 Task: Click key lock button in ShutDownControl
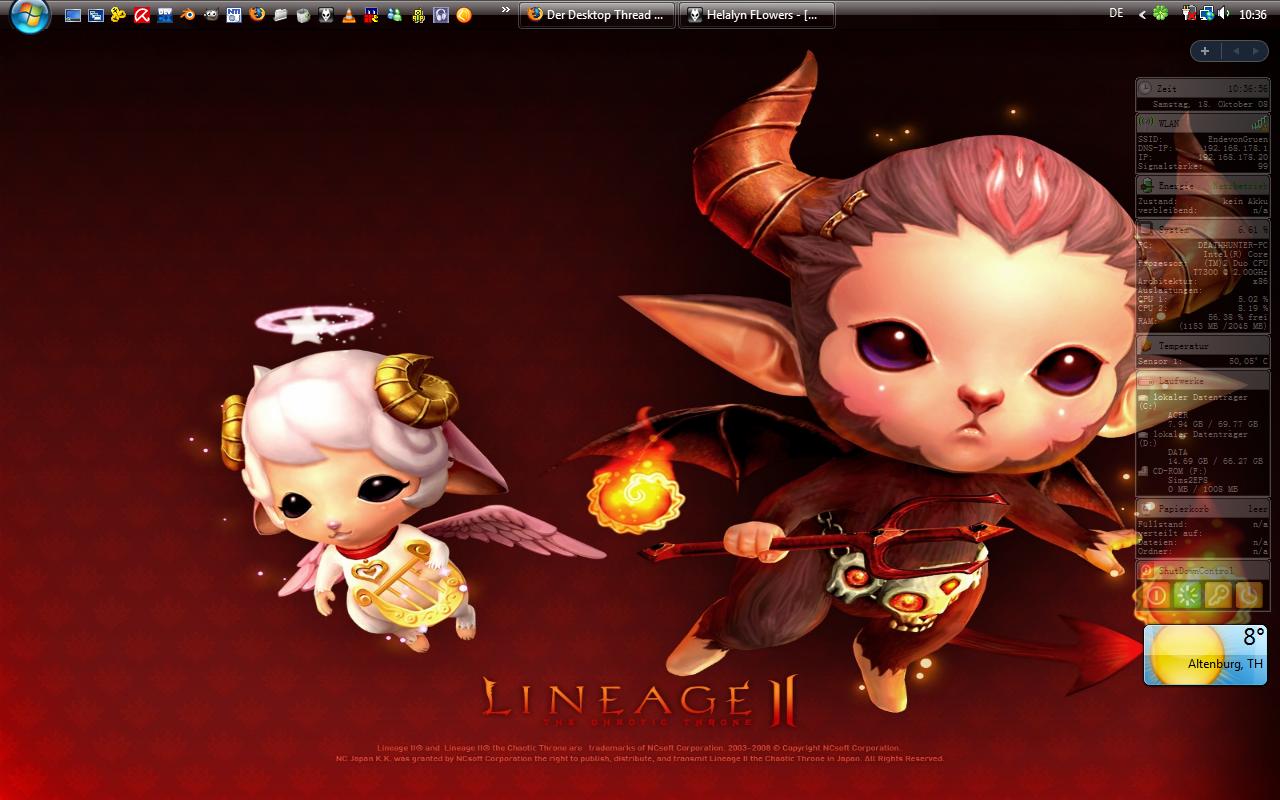pyautogui.click(x=1217, y=595)
